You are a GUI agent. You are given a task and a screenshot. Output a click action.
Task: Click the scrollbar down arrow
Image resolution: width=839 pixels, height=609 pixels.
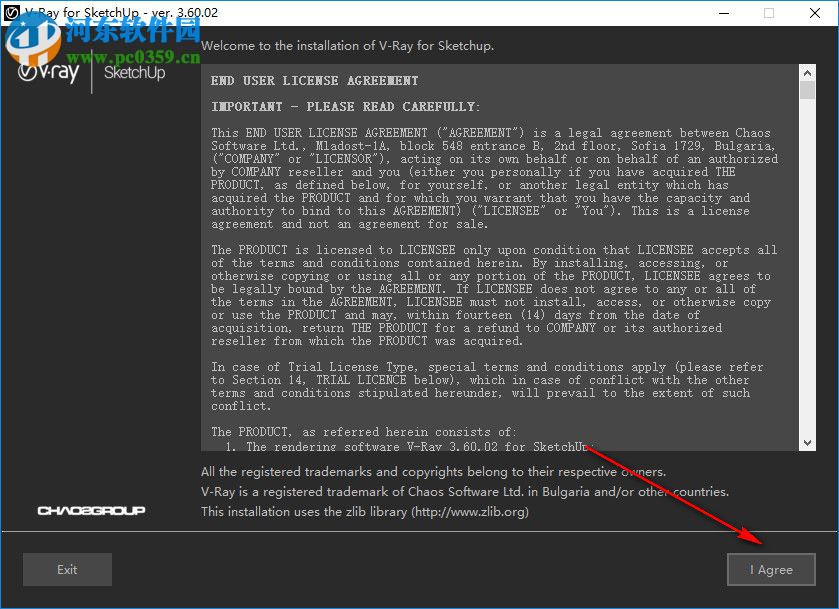pos(806,441)
